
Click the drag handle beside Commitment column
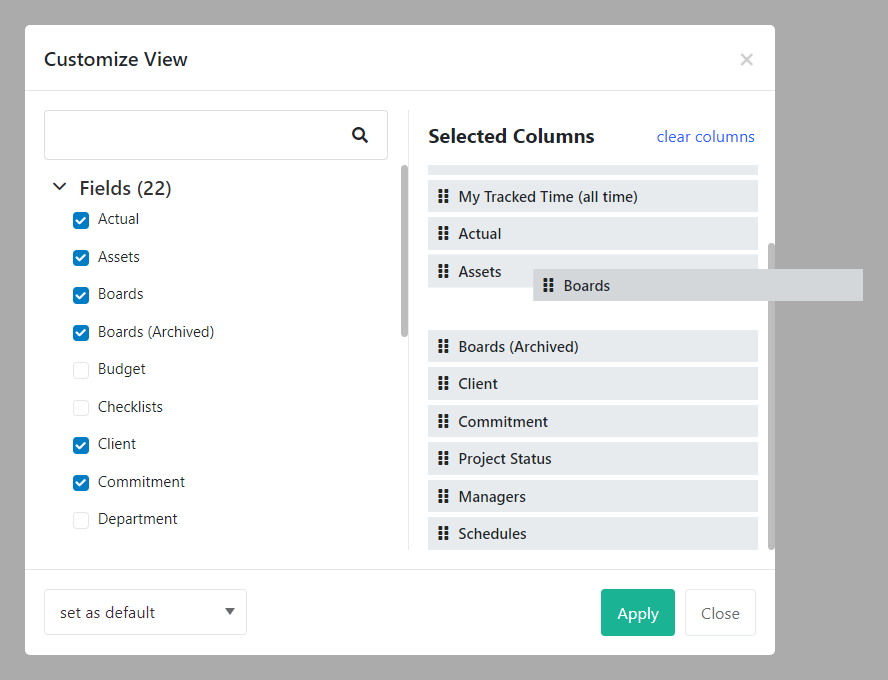(x=444, y=421)
